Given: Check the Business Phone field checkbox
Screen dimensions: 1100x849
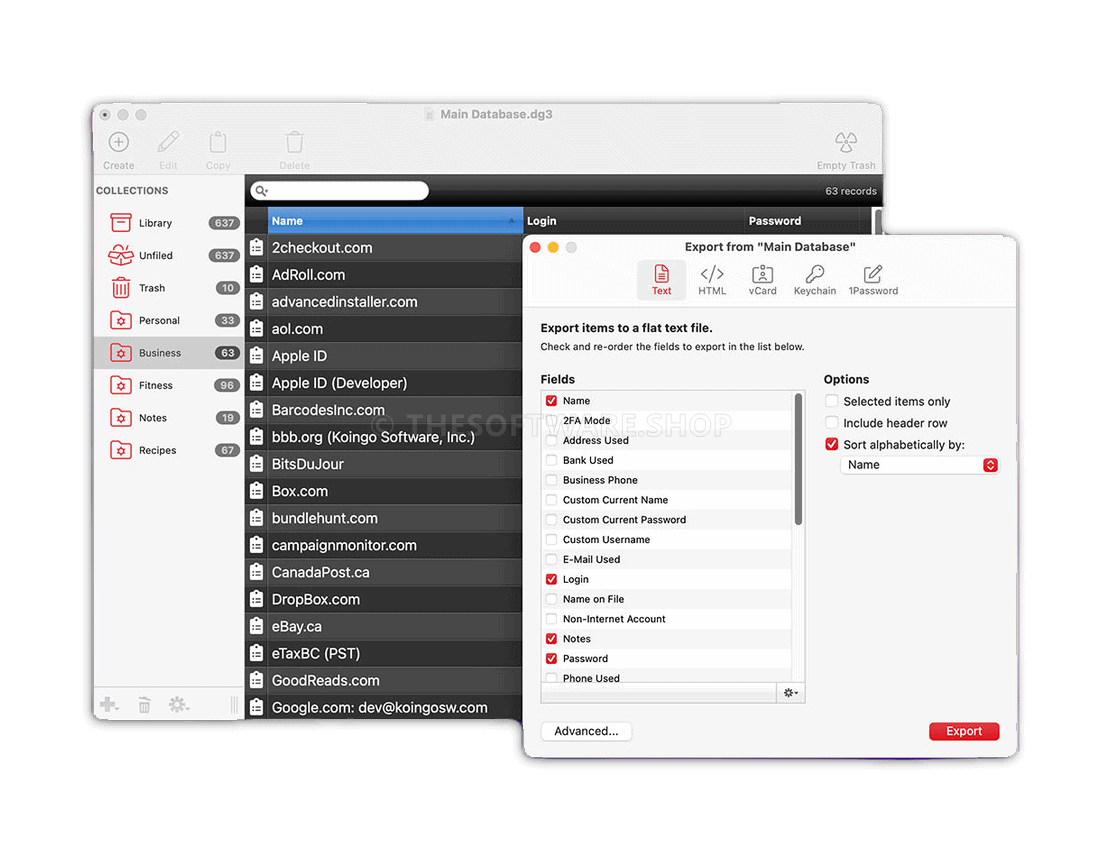Looking at the screenshot, I should [x=551, y=480].
